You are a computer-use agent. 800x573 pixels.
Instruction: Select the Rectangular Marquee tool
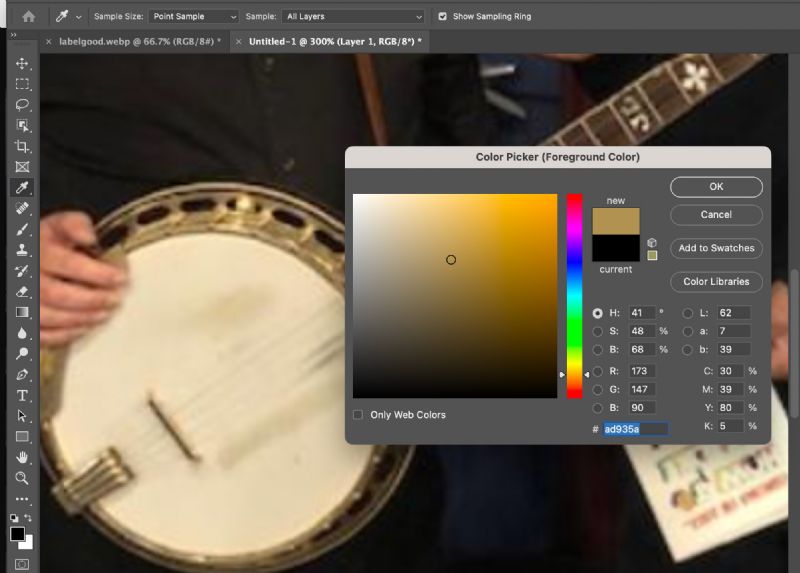[22, 84]
